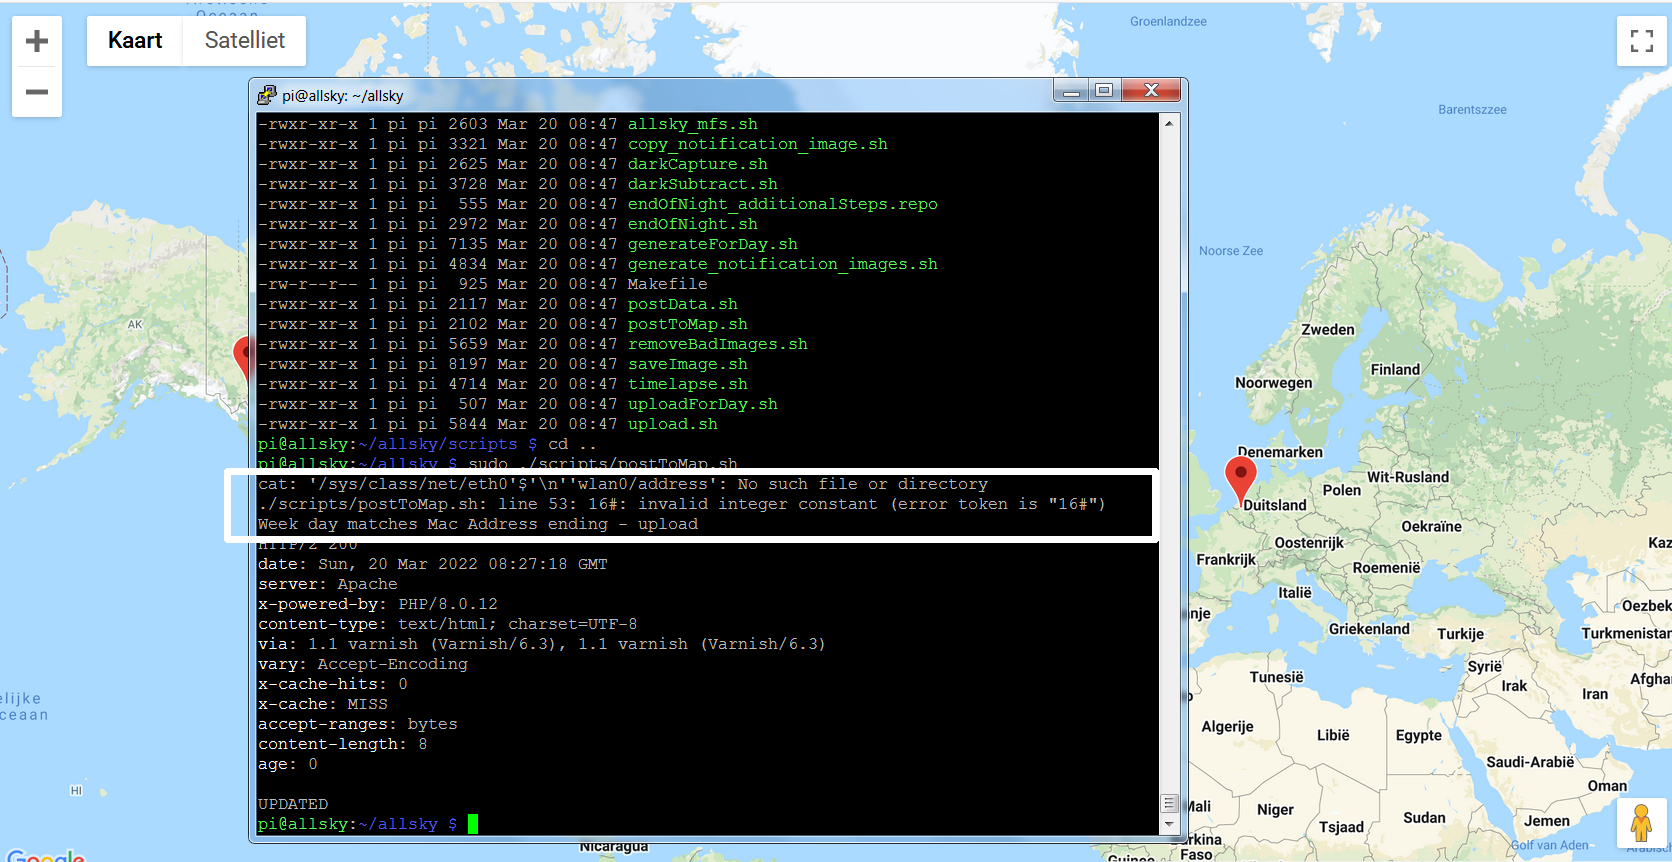Click the red map marker near Alaska
The width and height of the screenshot is (1672, 862).
tap(241, 357)
